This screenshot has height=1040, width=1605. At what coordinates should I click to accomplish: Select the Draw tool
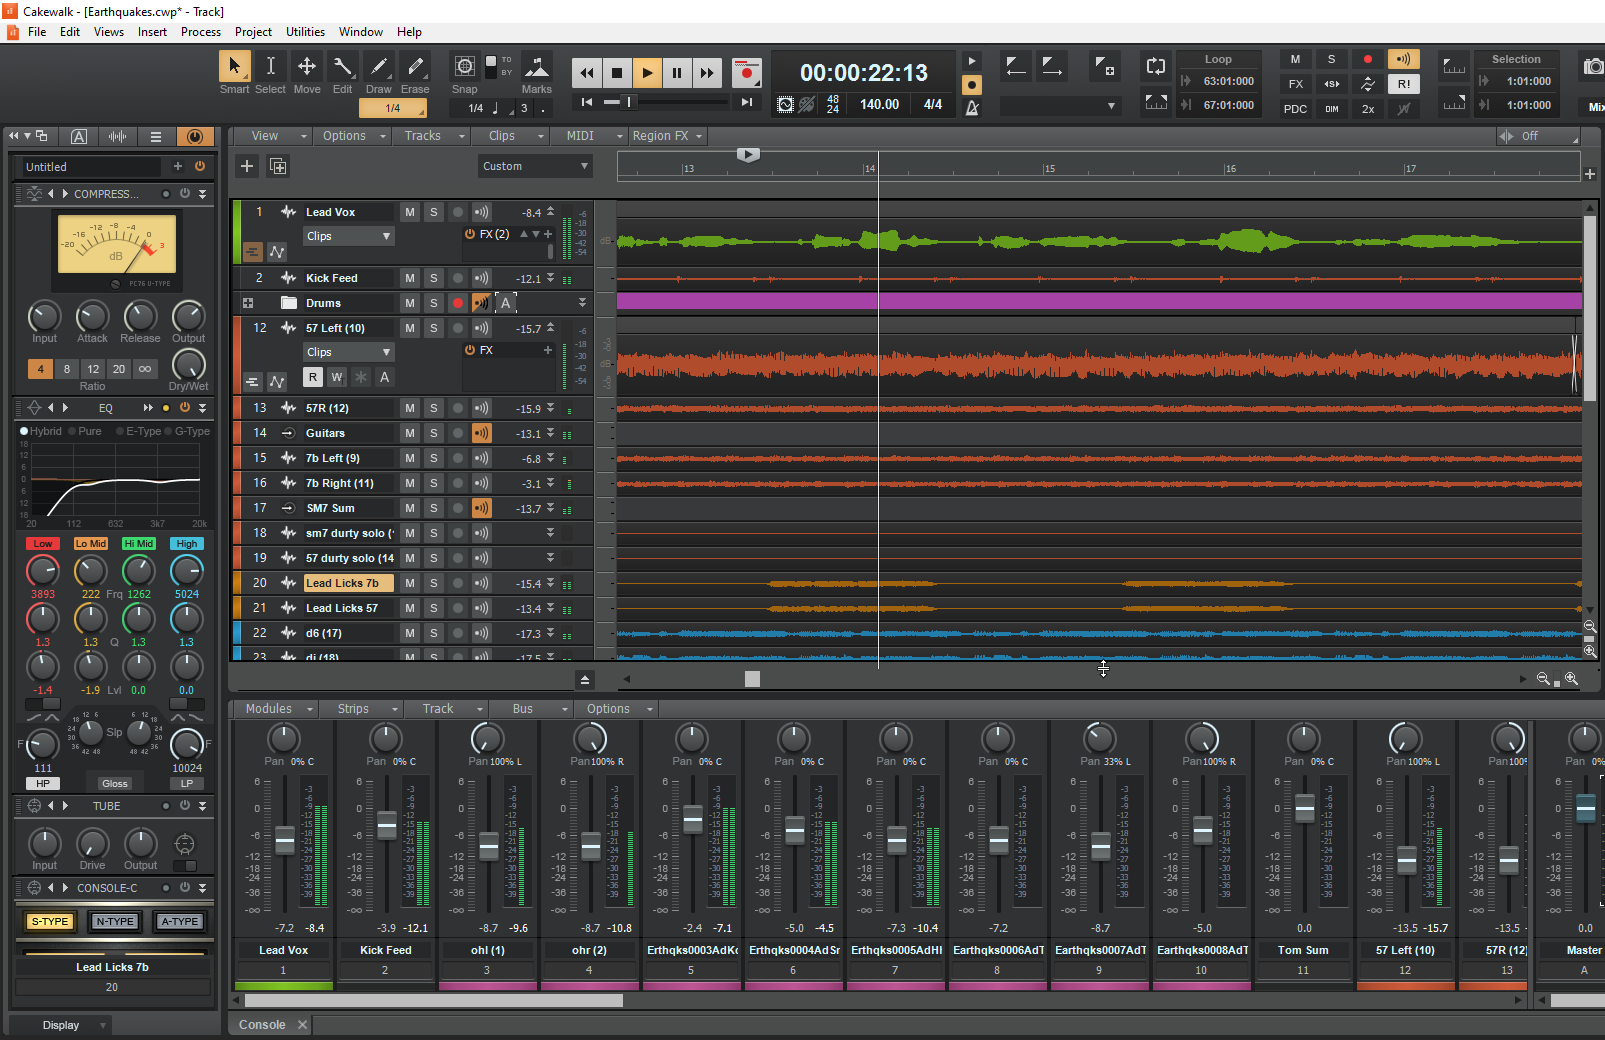379,66
